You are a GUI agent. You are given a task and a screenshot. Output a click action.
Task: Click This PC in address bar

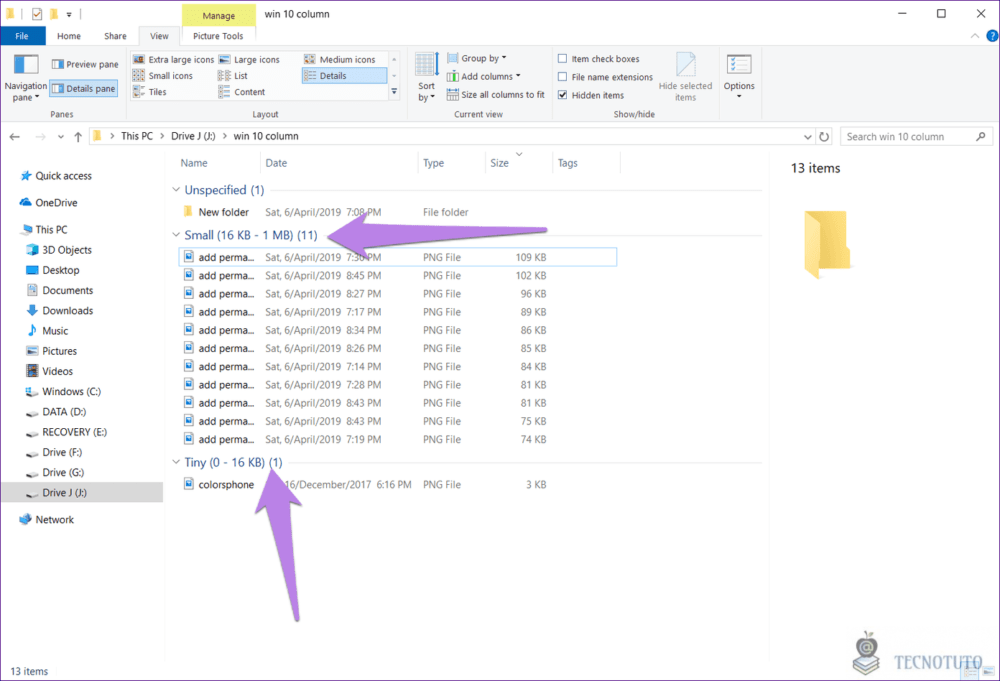click(137, 136)
